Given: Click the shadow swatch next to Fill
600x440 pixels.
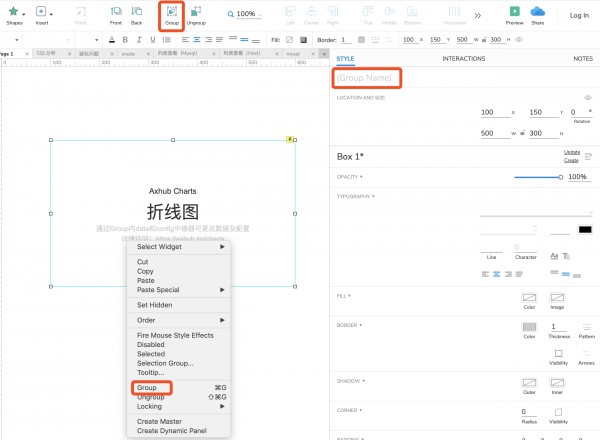Looking at the screenshot, I should 303,39.
